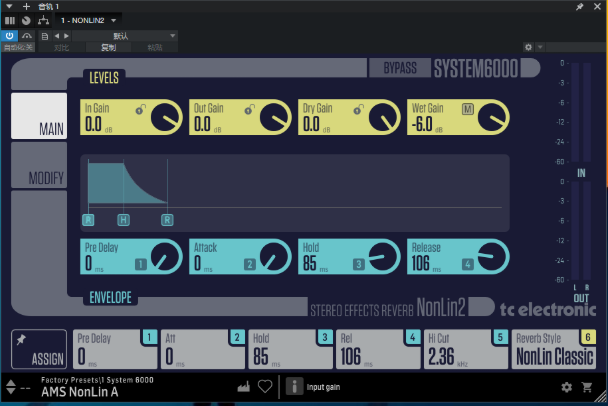Image resolution: width=608 pixels, height=406 pixels.
Task: Toggle the plugin power button
Action: tap(9, 36)
